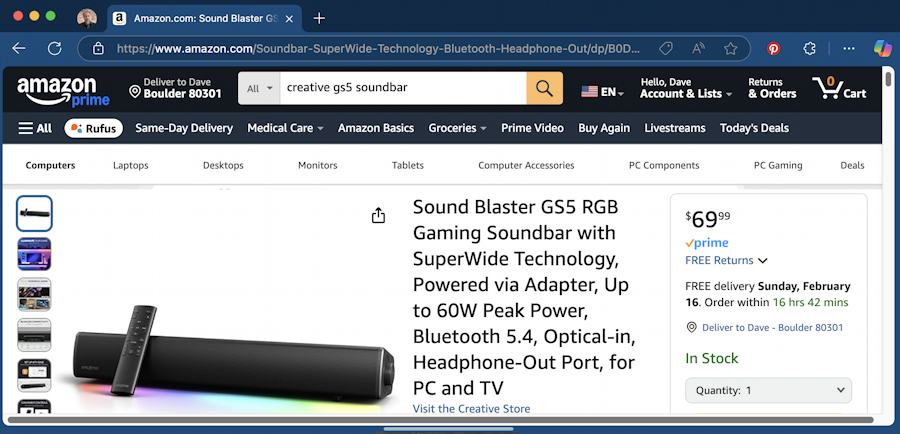Open the All hamburger menu

pyautogui.click(x=35, y=128)
